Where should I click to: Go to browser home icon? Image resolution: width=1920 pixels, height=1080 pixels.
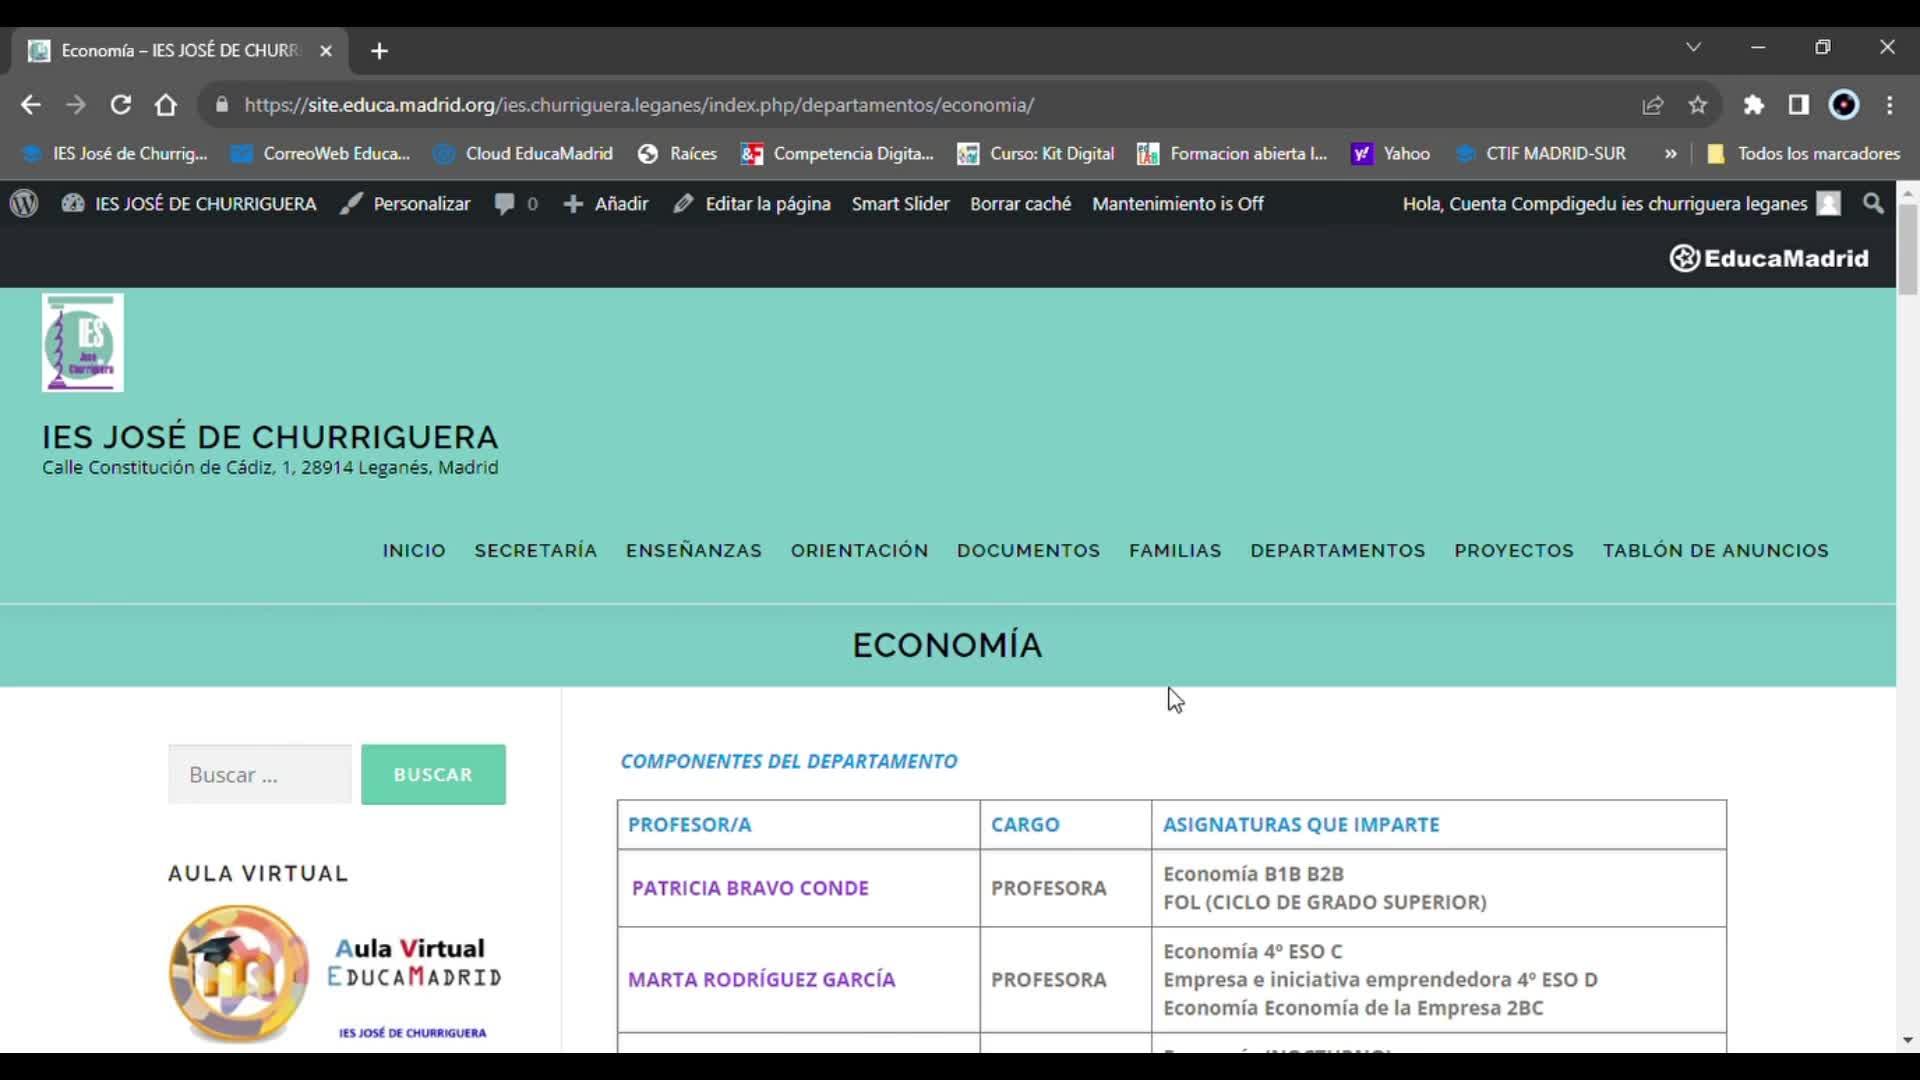click(166, 105)
